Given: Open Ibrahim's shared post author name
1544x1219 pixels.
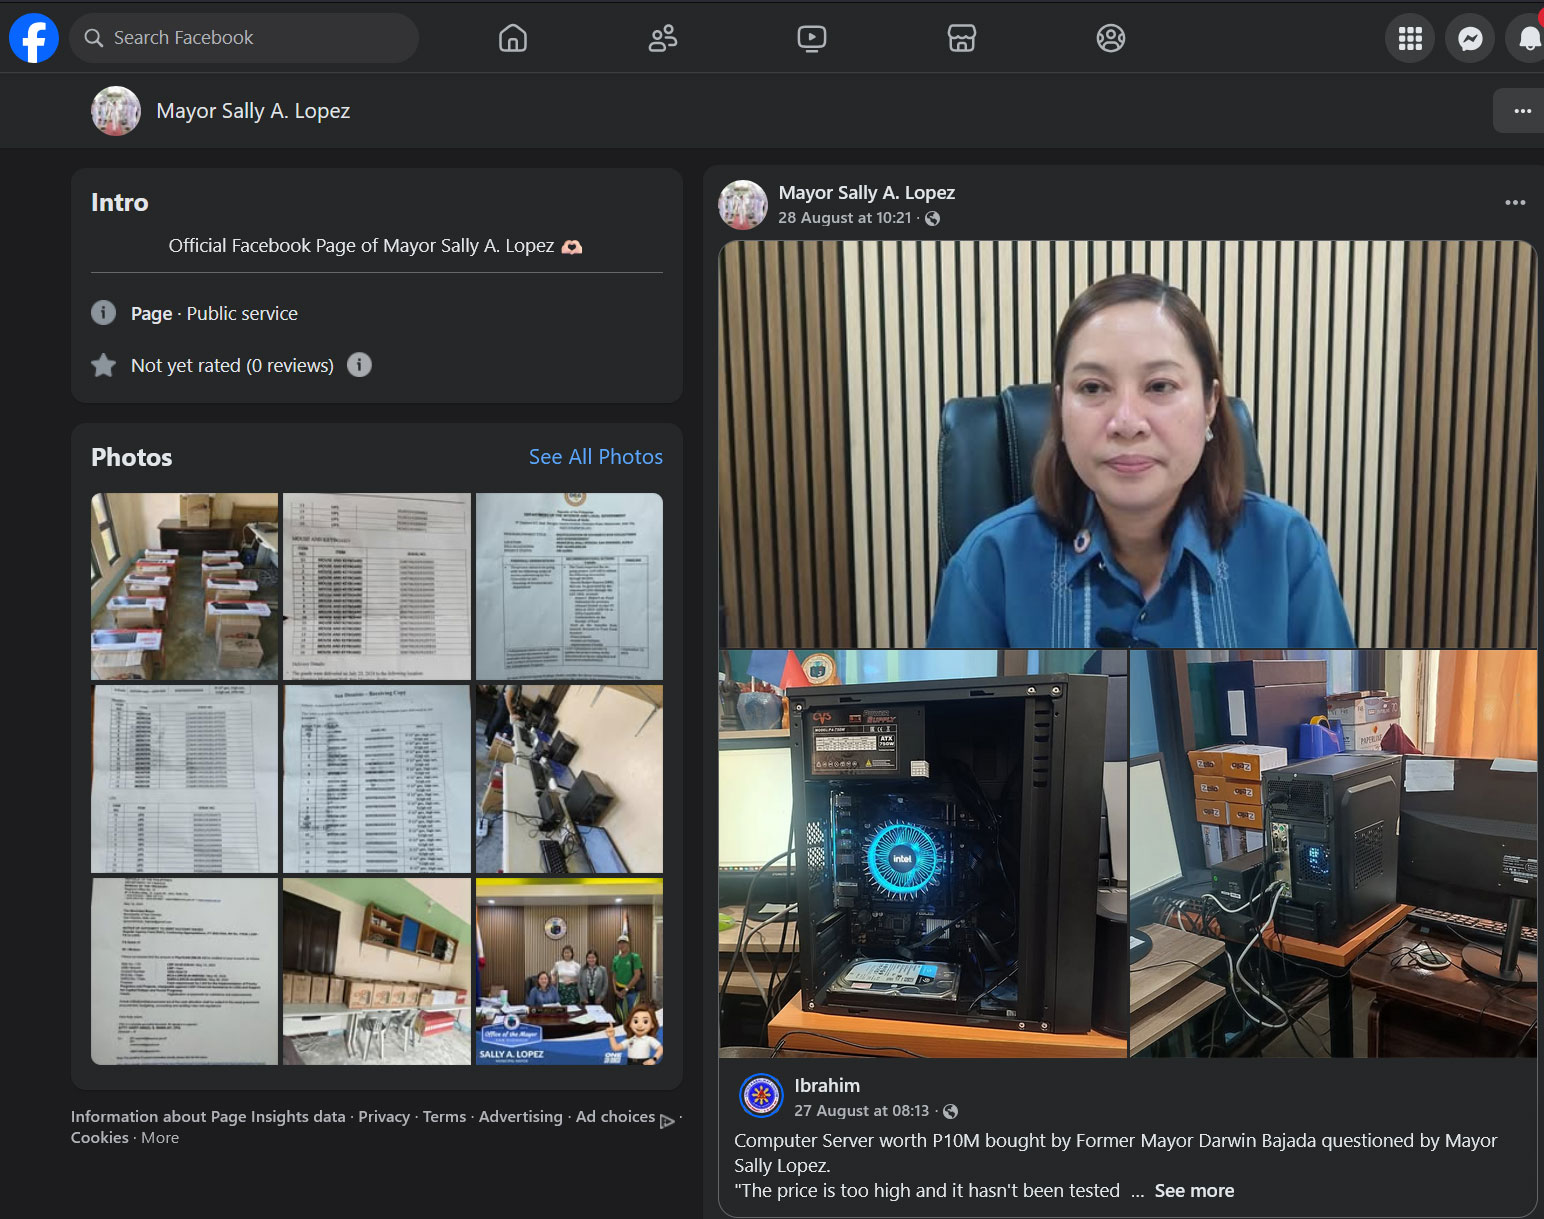Looking at the screenshot, I should click(x=827, y=1086).
